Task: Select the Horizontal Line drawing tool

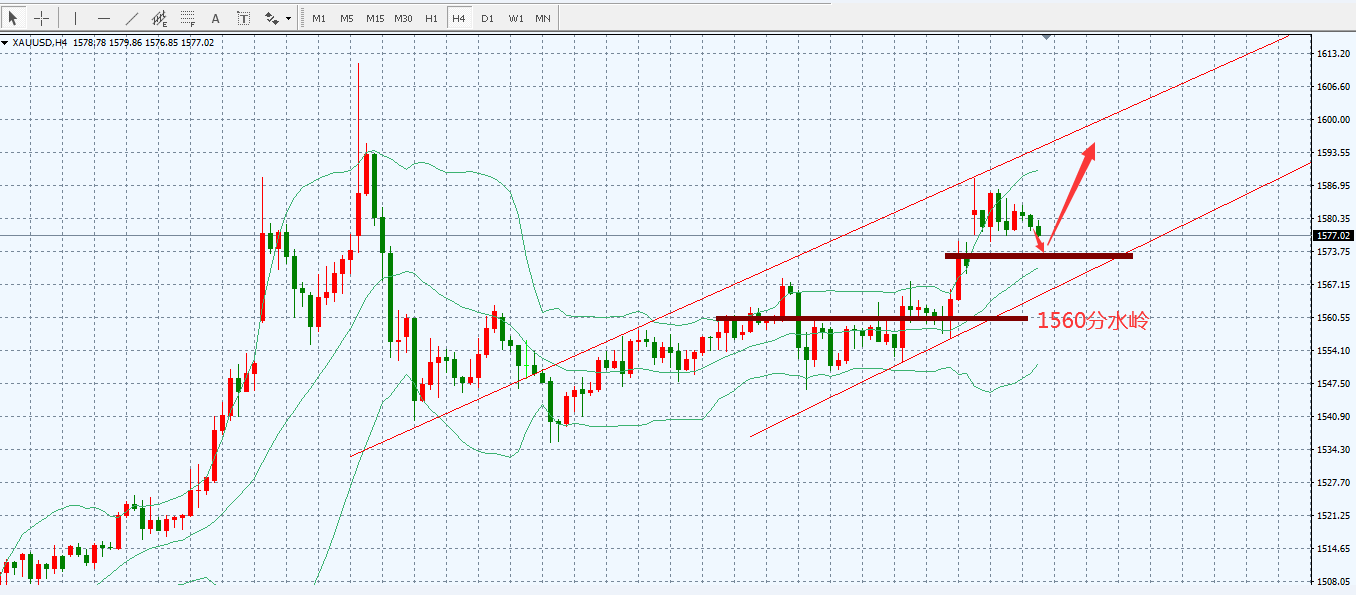Action: 104,18
